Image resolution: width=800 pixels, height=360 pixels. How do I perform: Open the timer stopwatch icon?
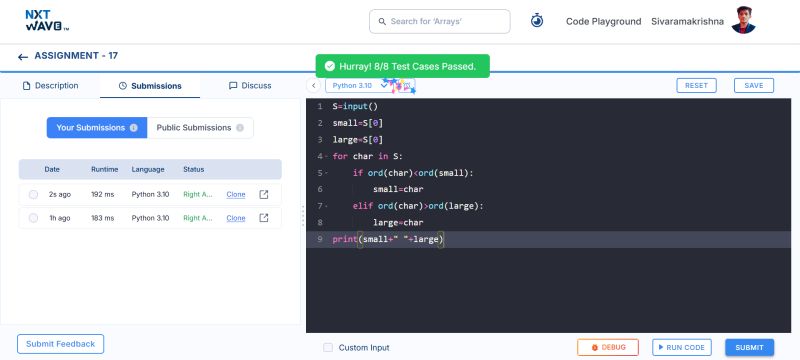[537, 21]
